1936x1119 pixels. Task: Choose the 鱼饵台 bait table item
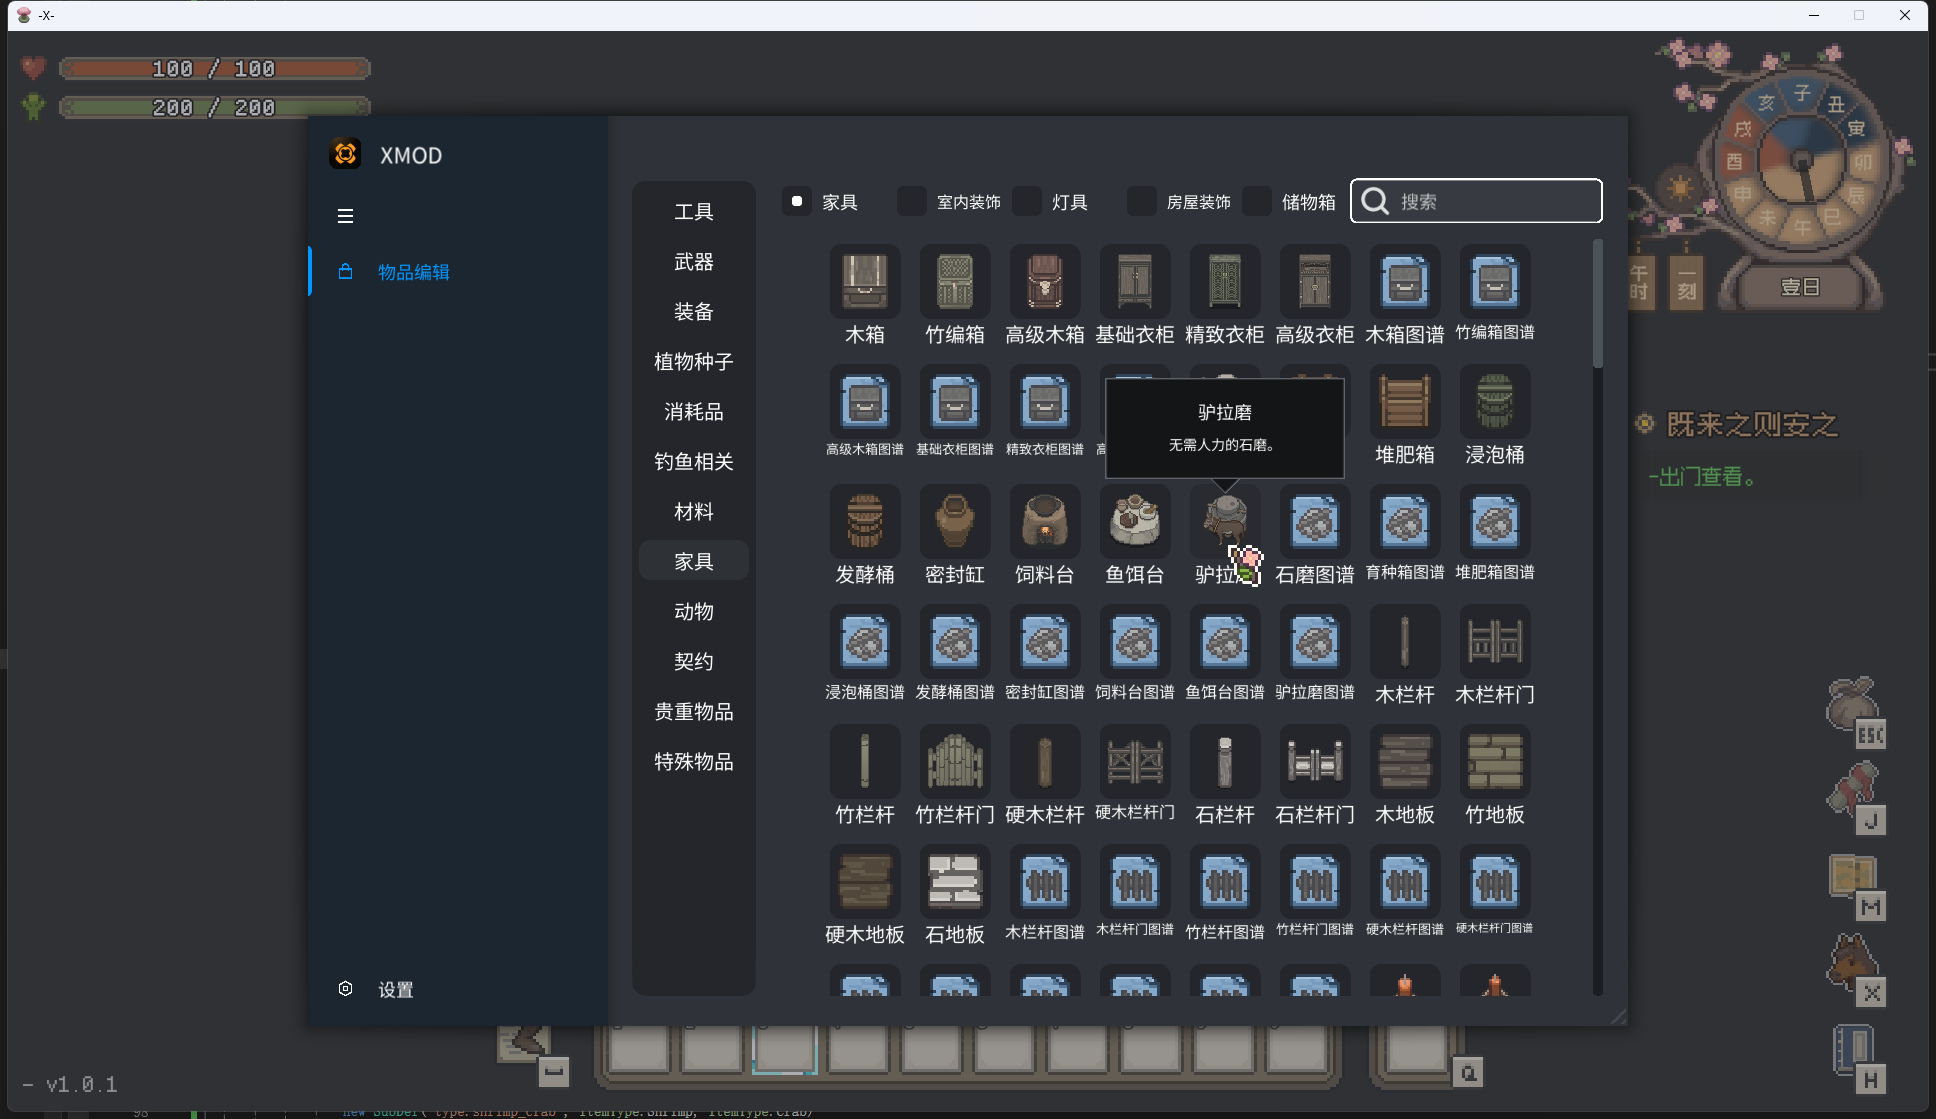tap(1134, 521)
